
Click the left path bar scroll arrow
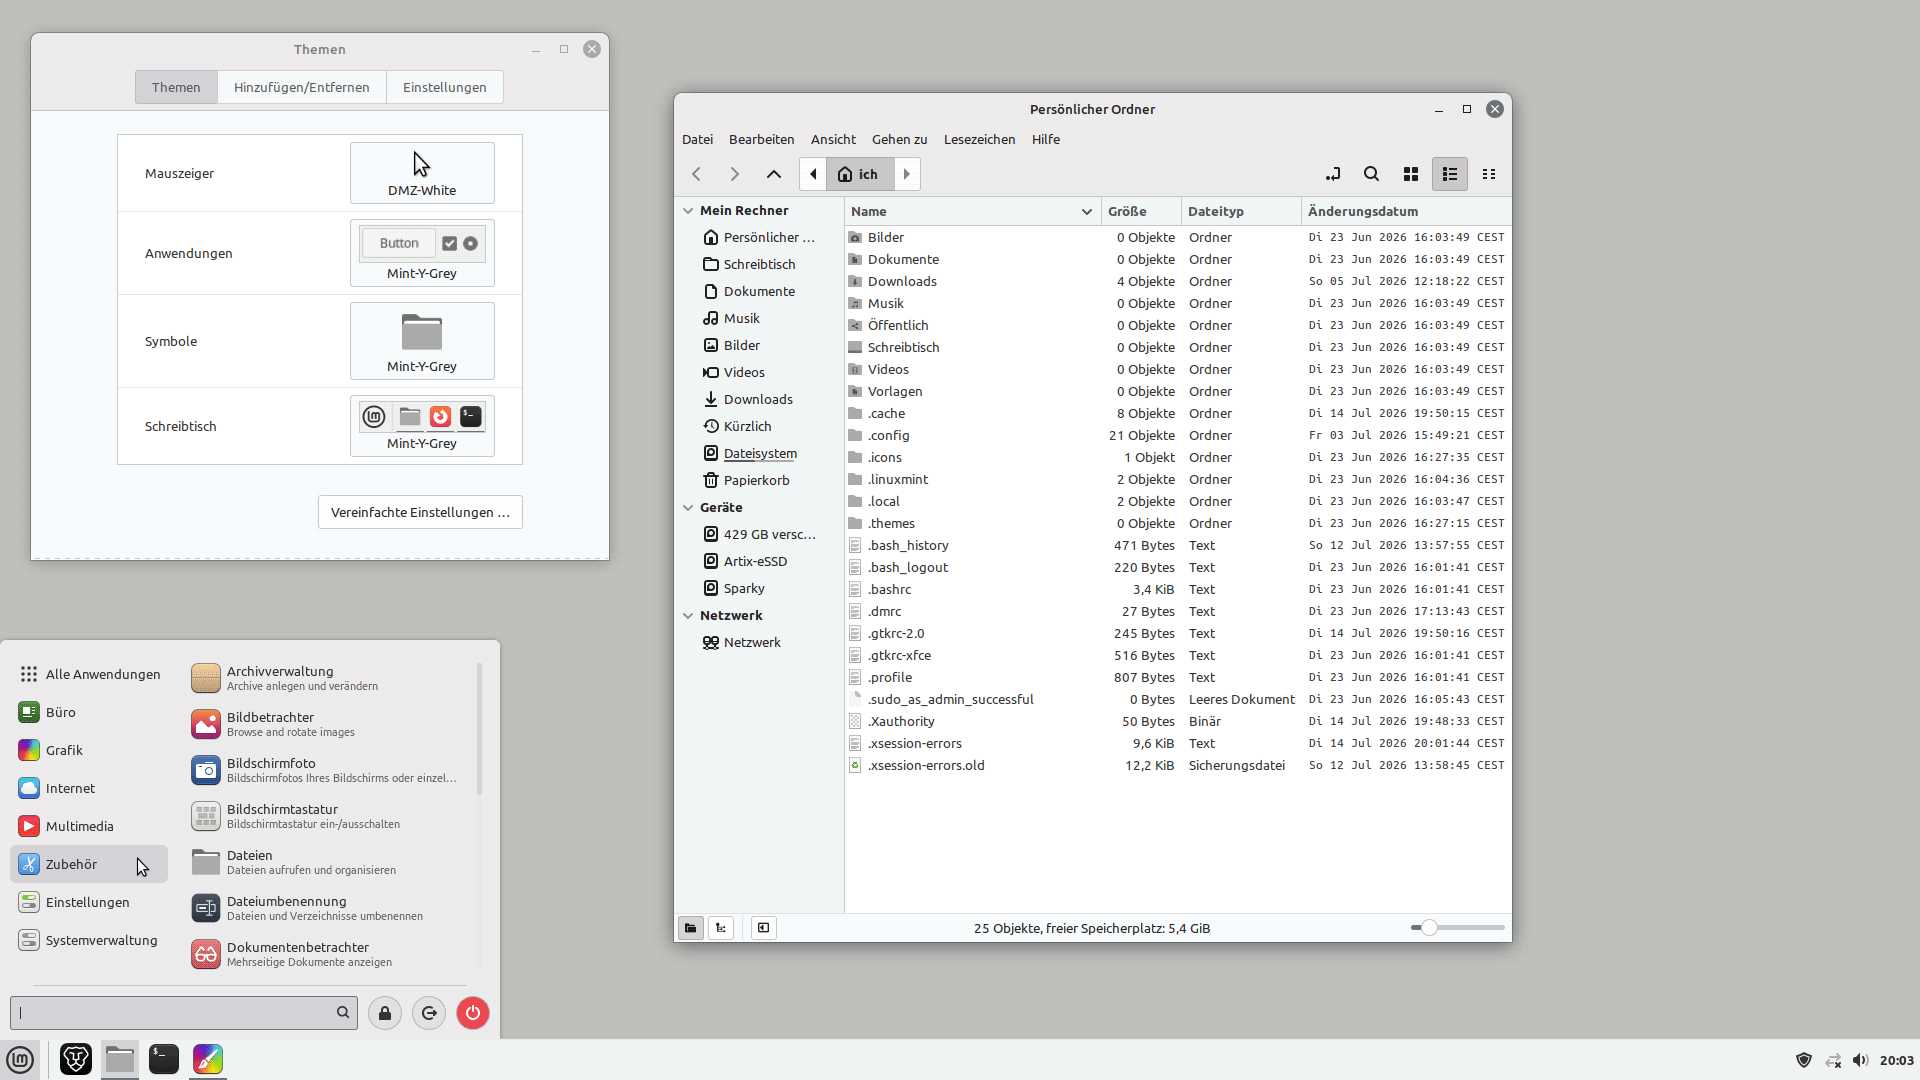point(813,174)
